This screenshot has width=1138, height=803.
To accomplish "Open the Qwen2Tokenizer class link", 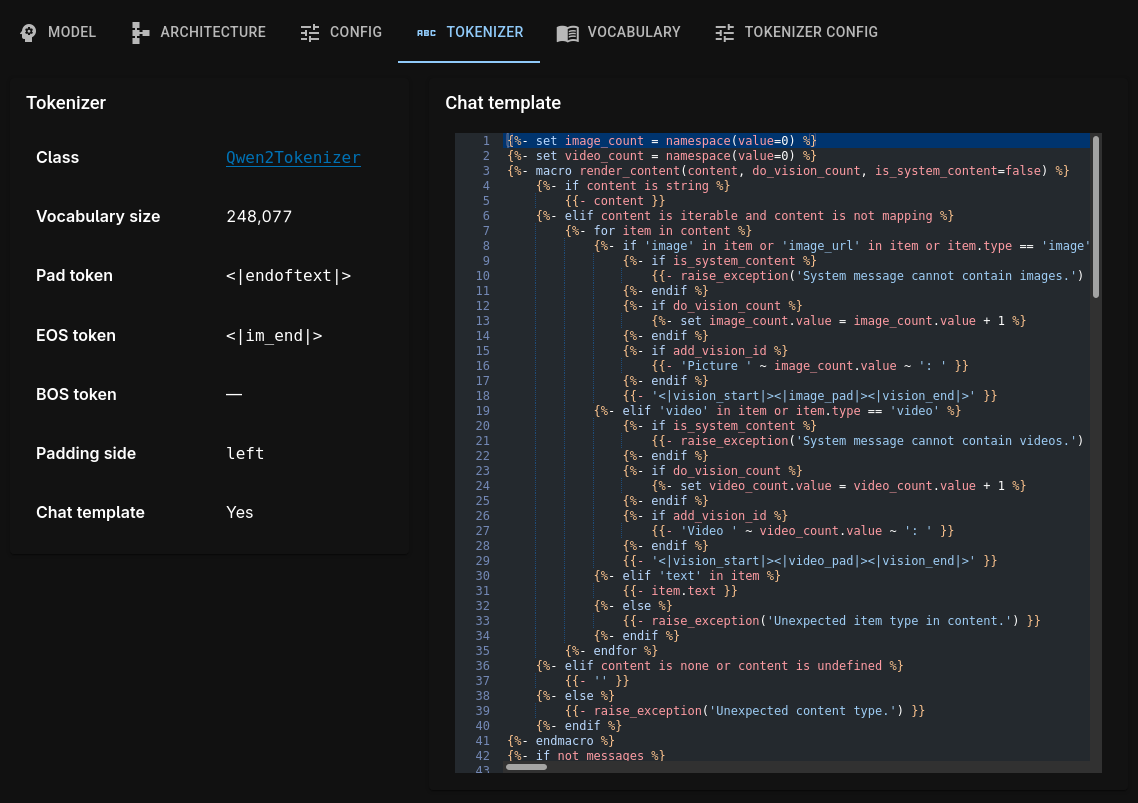I will pos(293,158).
